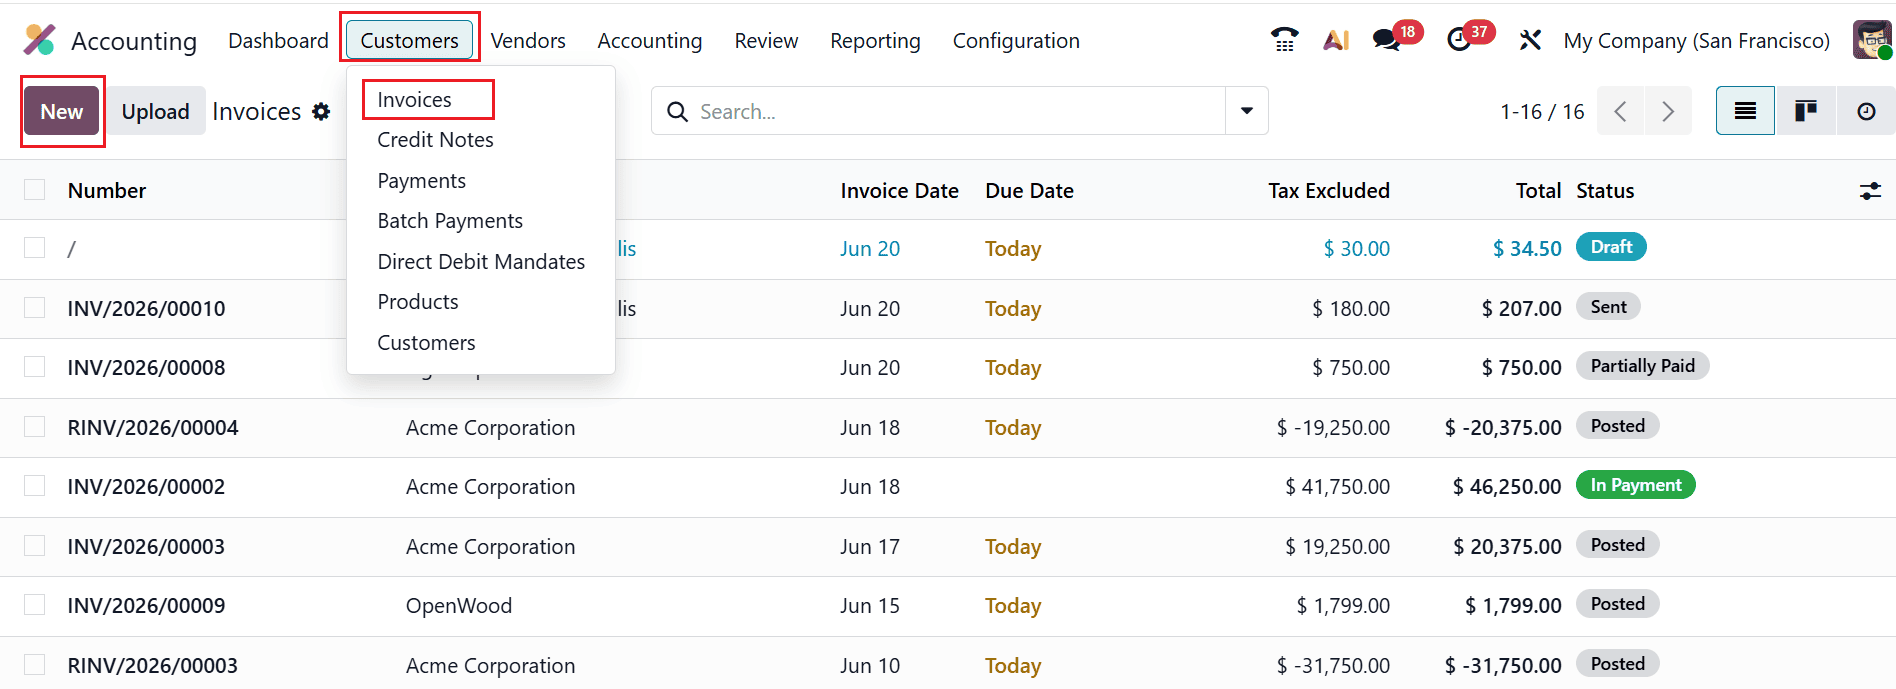
Task: Sort by Status column header
Action: click(1605, 190)
